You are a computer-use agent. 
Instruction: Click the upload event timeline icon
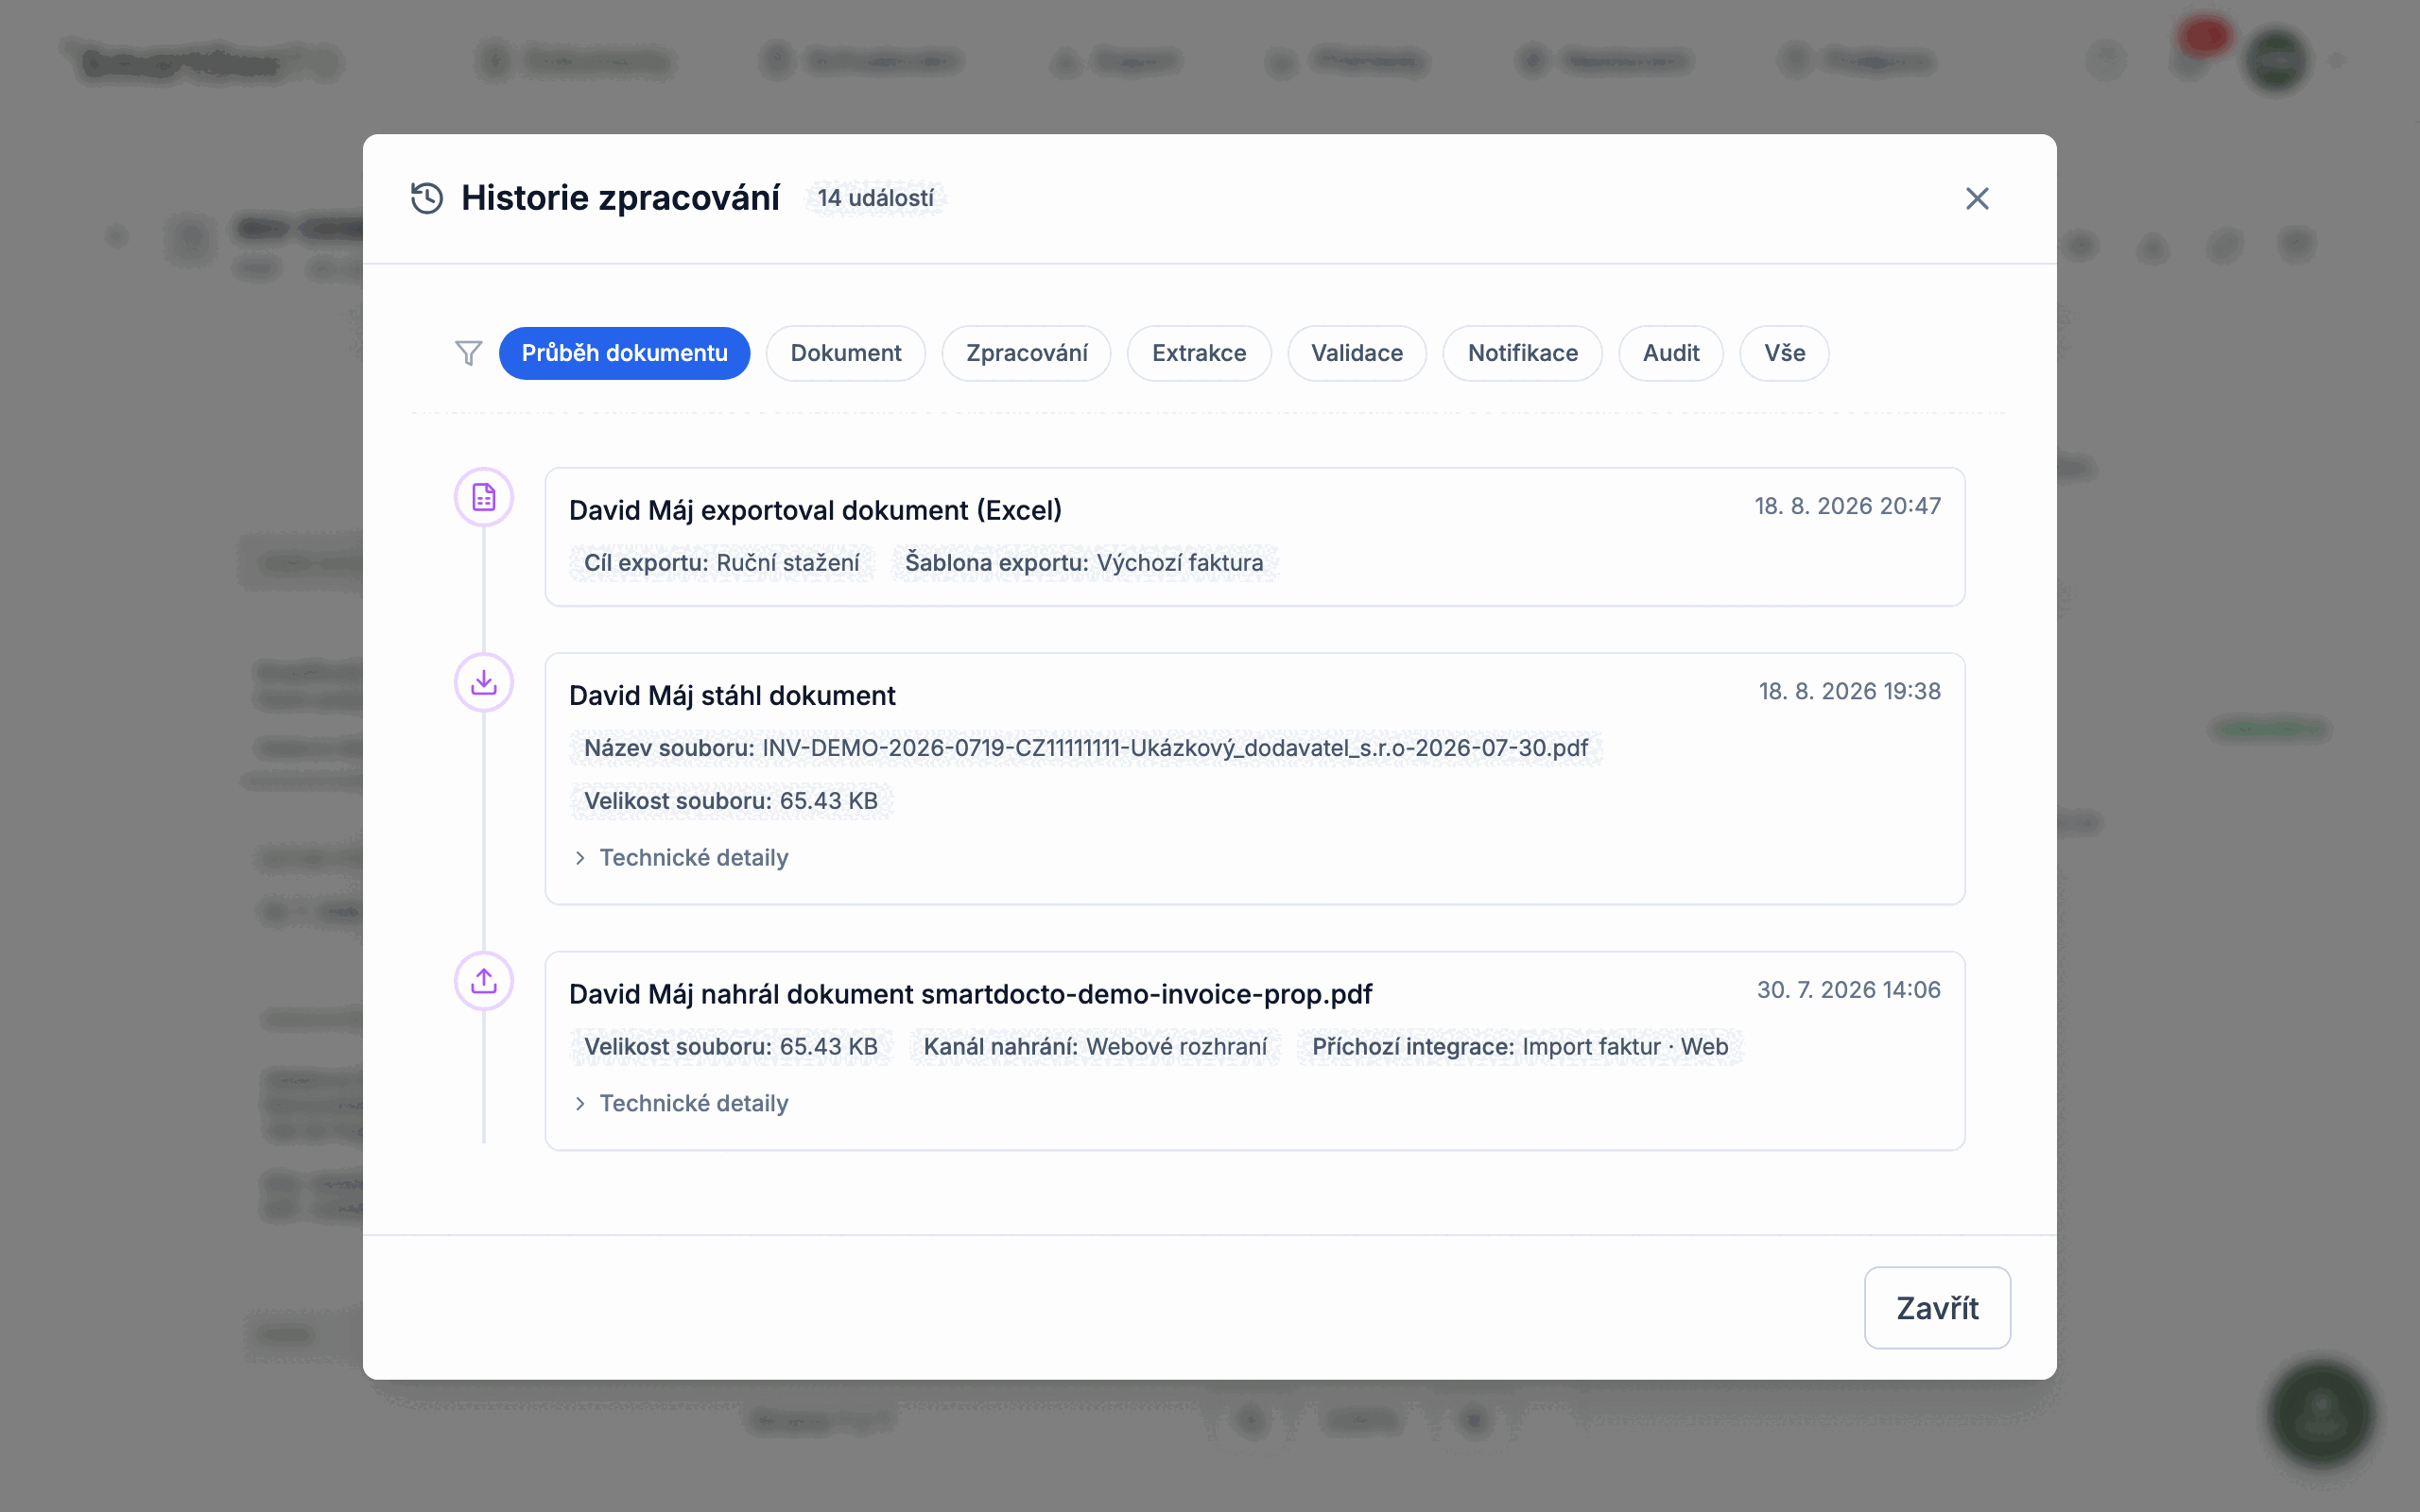484,981
